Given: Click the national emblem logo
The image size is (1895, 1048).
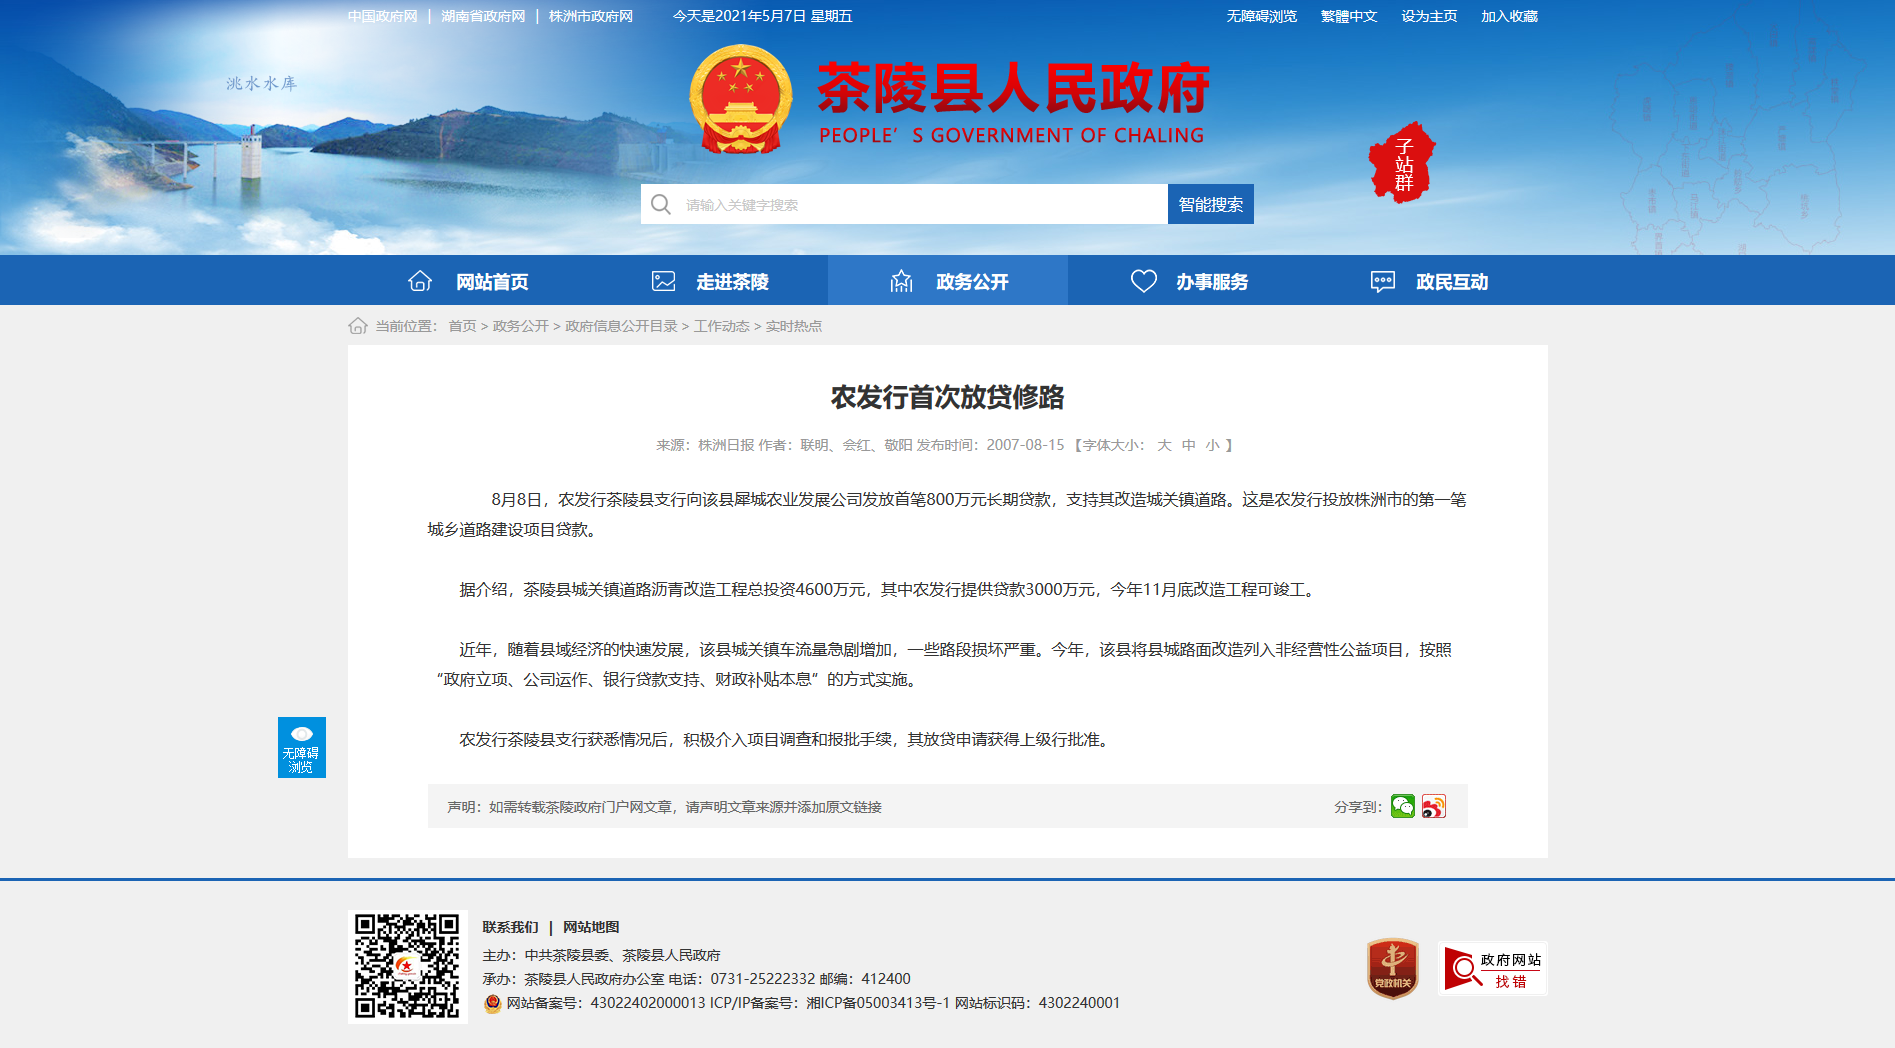Looking at the screenshot, I should tap(740, 100).
